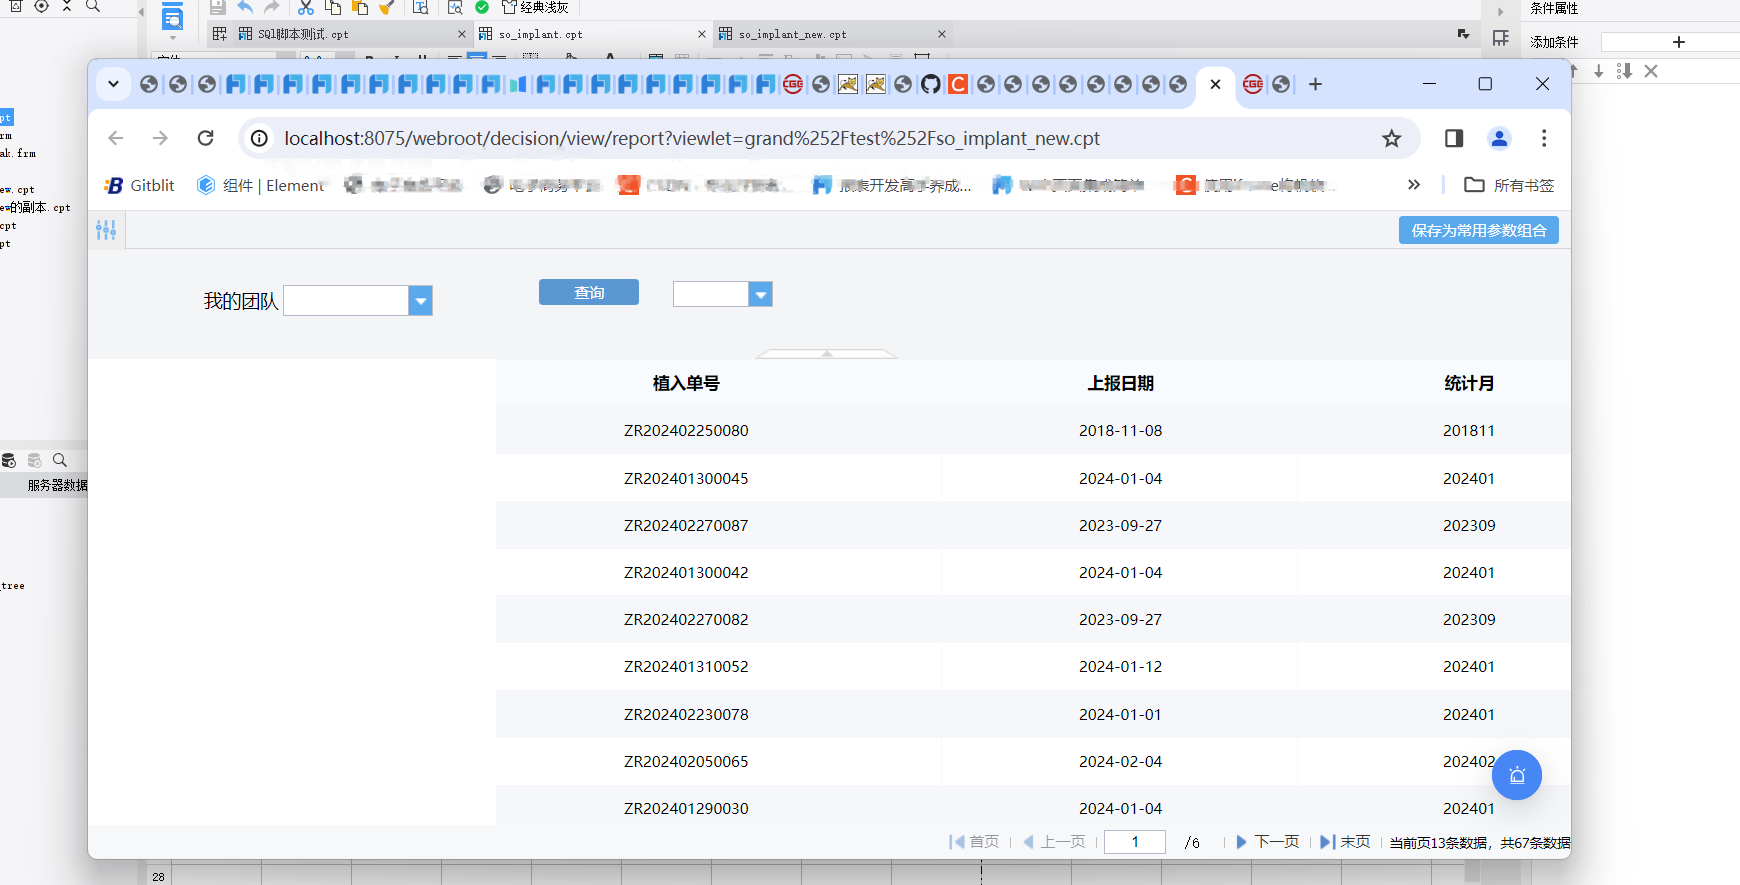Click the floating bell notification button

(1517, 775)
